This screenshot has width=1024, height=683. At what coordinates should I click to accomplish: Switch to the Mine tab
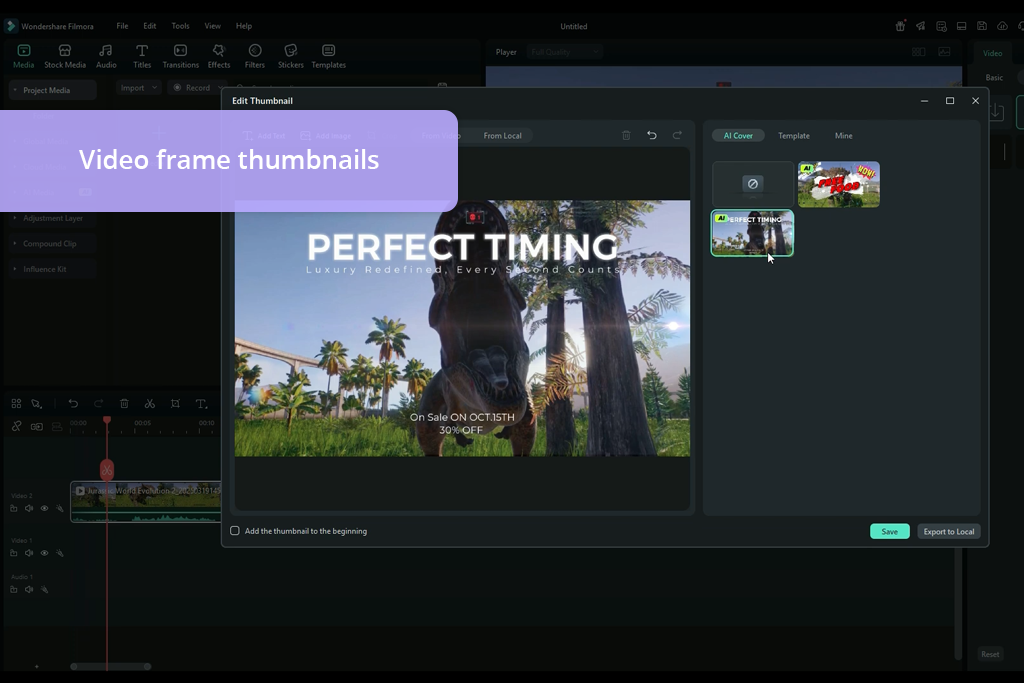(843, 136)
